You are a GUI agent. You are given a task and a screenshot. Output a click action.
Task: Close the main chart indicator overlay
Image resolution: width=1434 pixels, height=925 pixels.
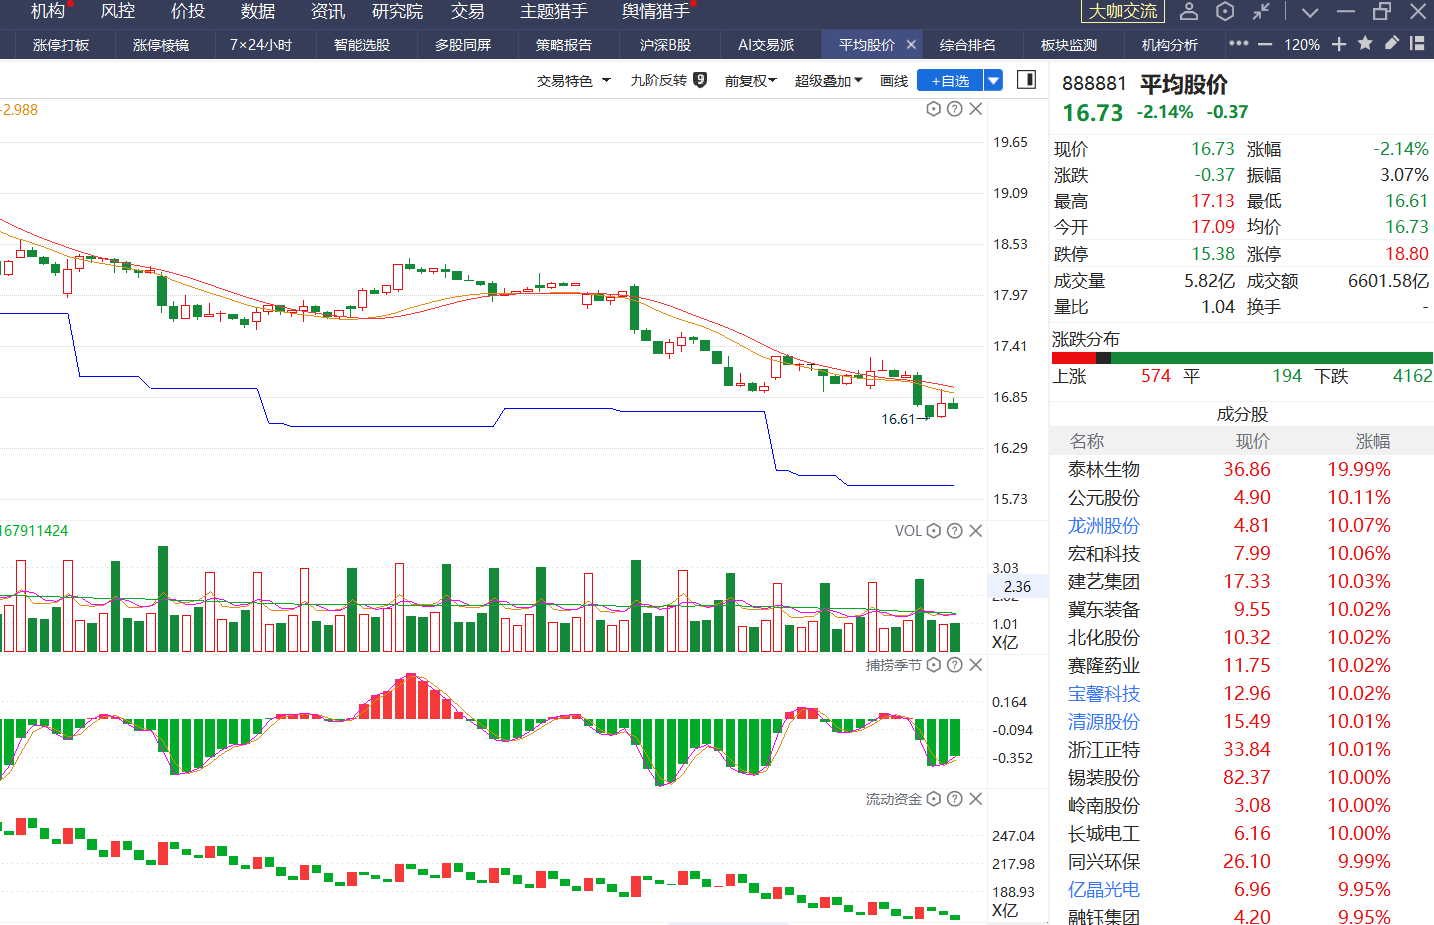click(976, 109)
